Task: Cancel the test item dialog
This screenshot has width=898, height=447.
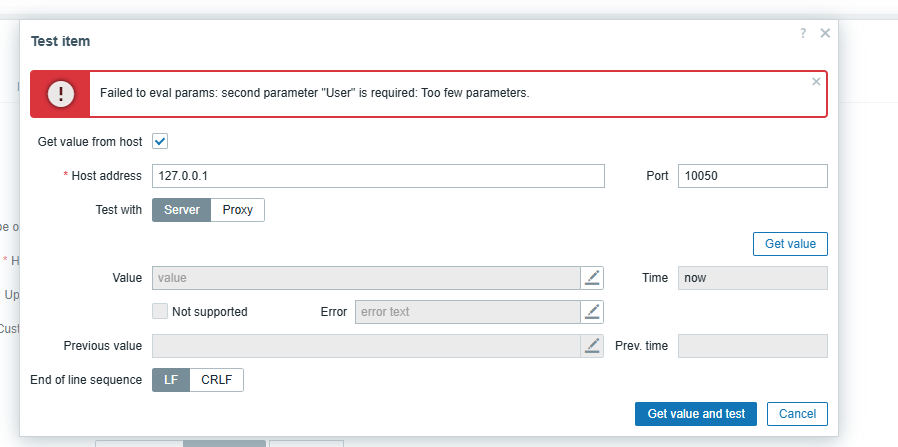Action: click(x=797, y=414)
